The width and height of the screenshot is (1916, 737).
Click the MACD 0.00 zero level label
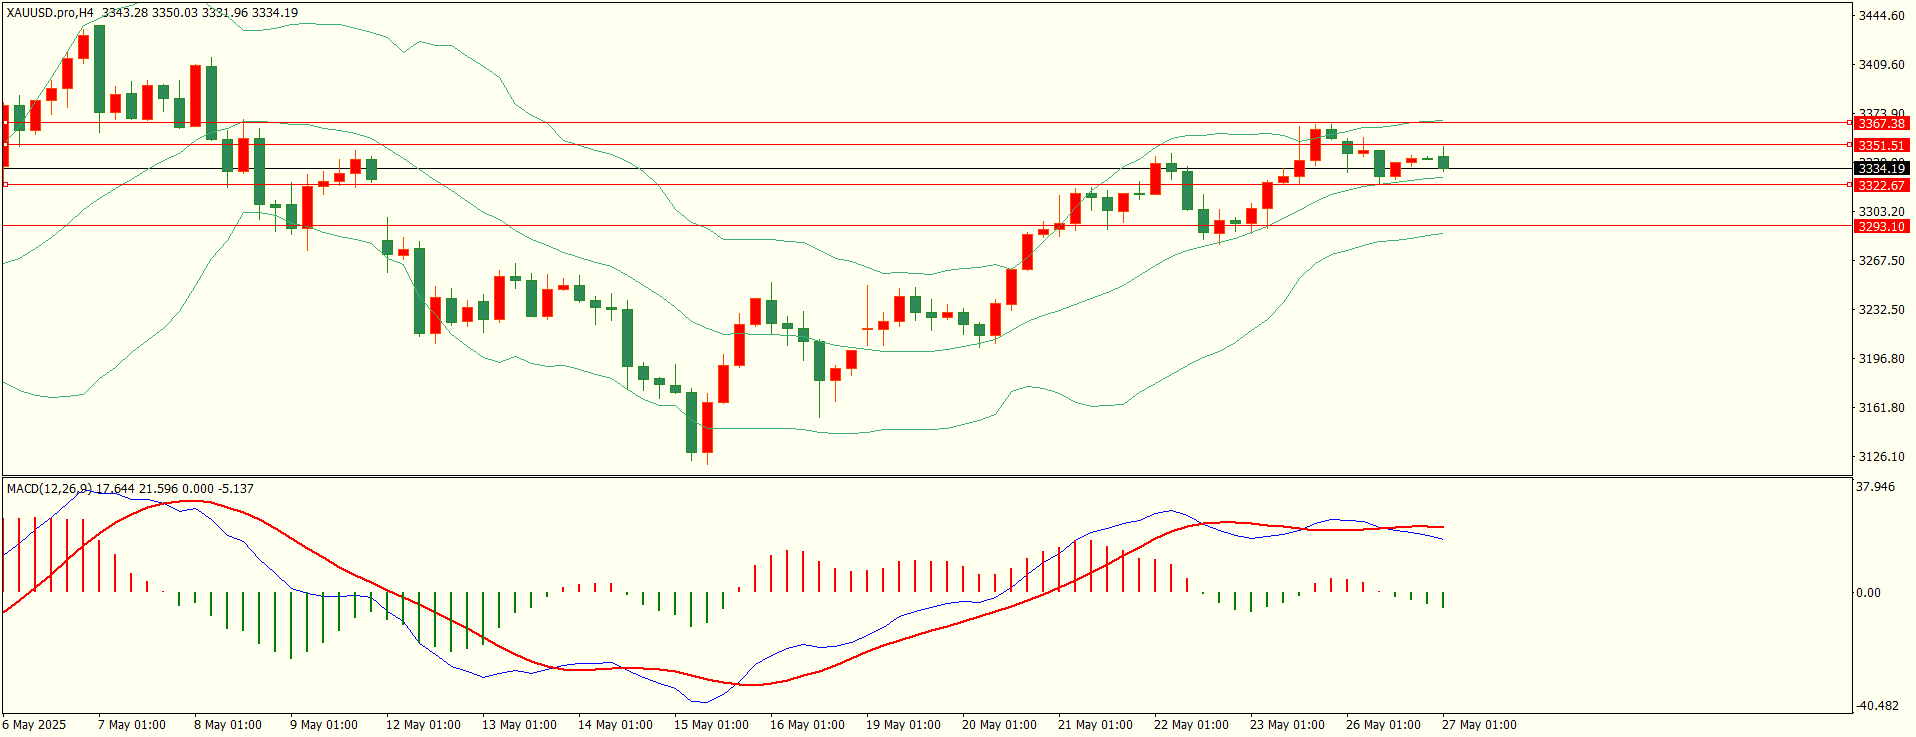click(x=1868, y=593)
